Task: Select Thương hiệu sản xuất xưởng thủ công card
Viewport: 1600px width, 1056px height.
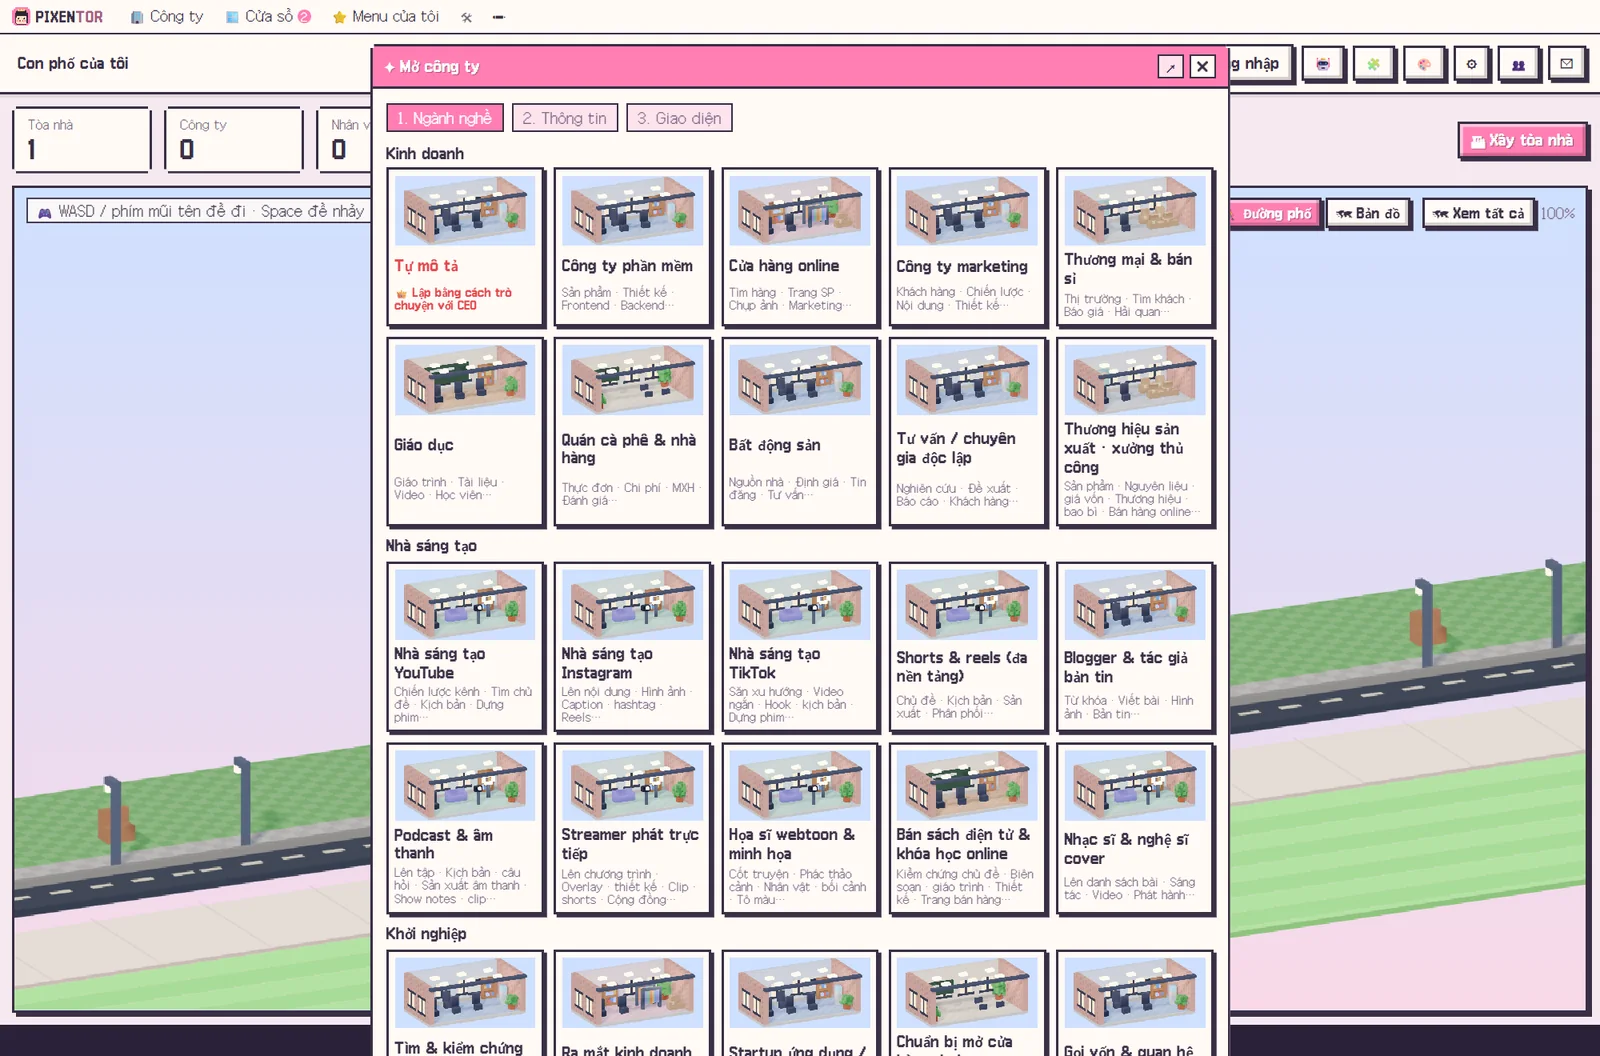Action: [1136, 431]
